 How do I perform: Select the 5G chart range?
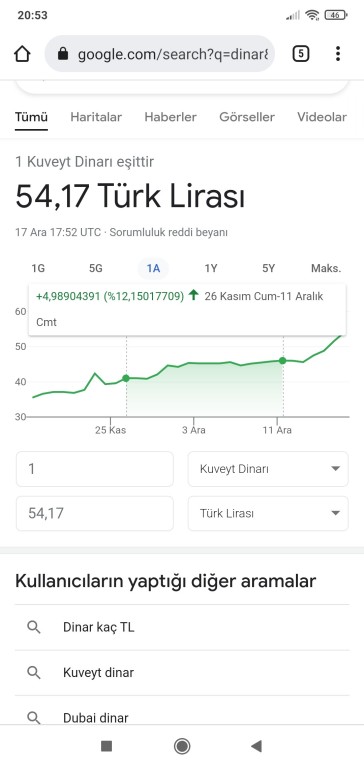click(x=96, y=268)
